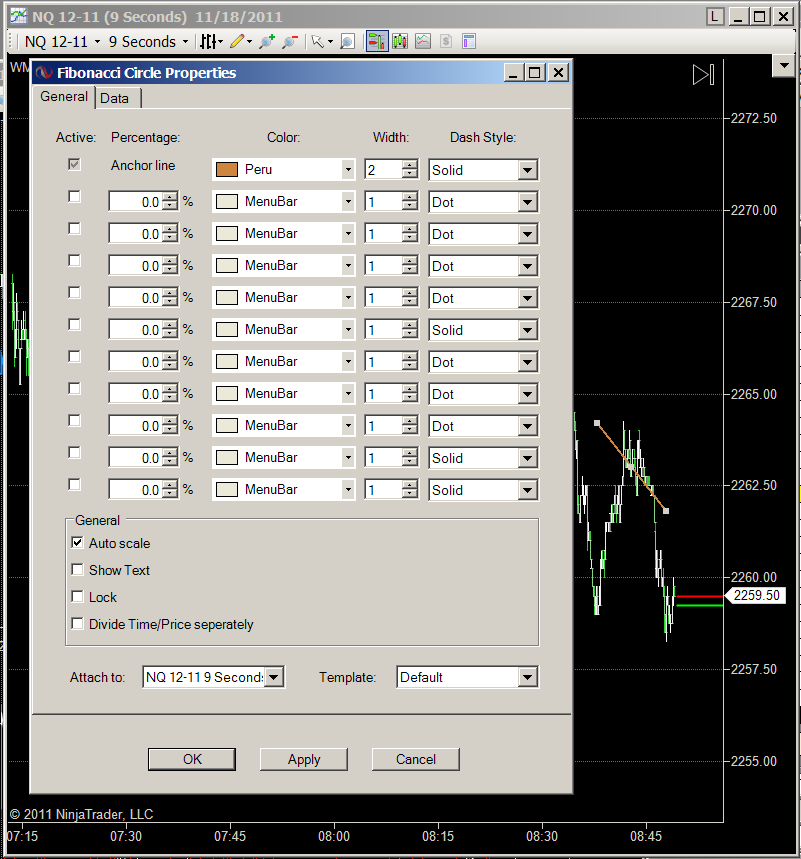The height and width of the screenshot is (859, 801).
Task: Click the zoom in magnifier icon
Action: pyautogui.click(x=267, y=42)
